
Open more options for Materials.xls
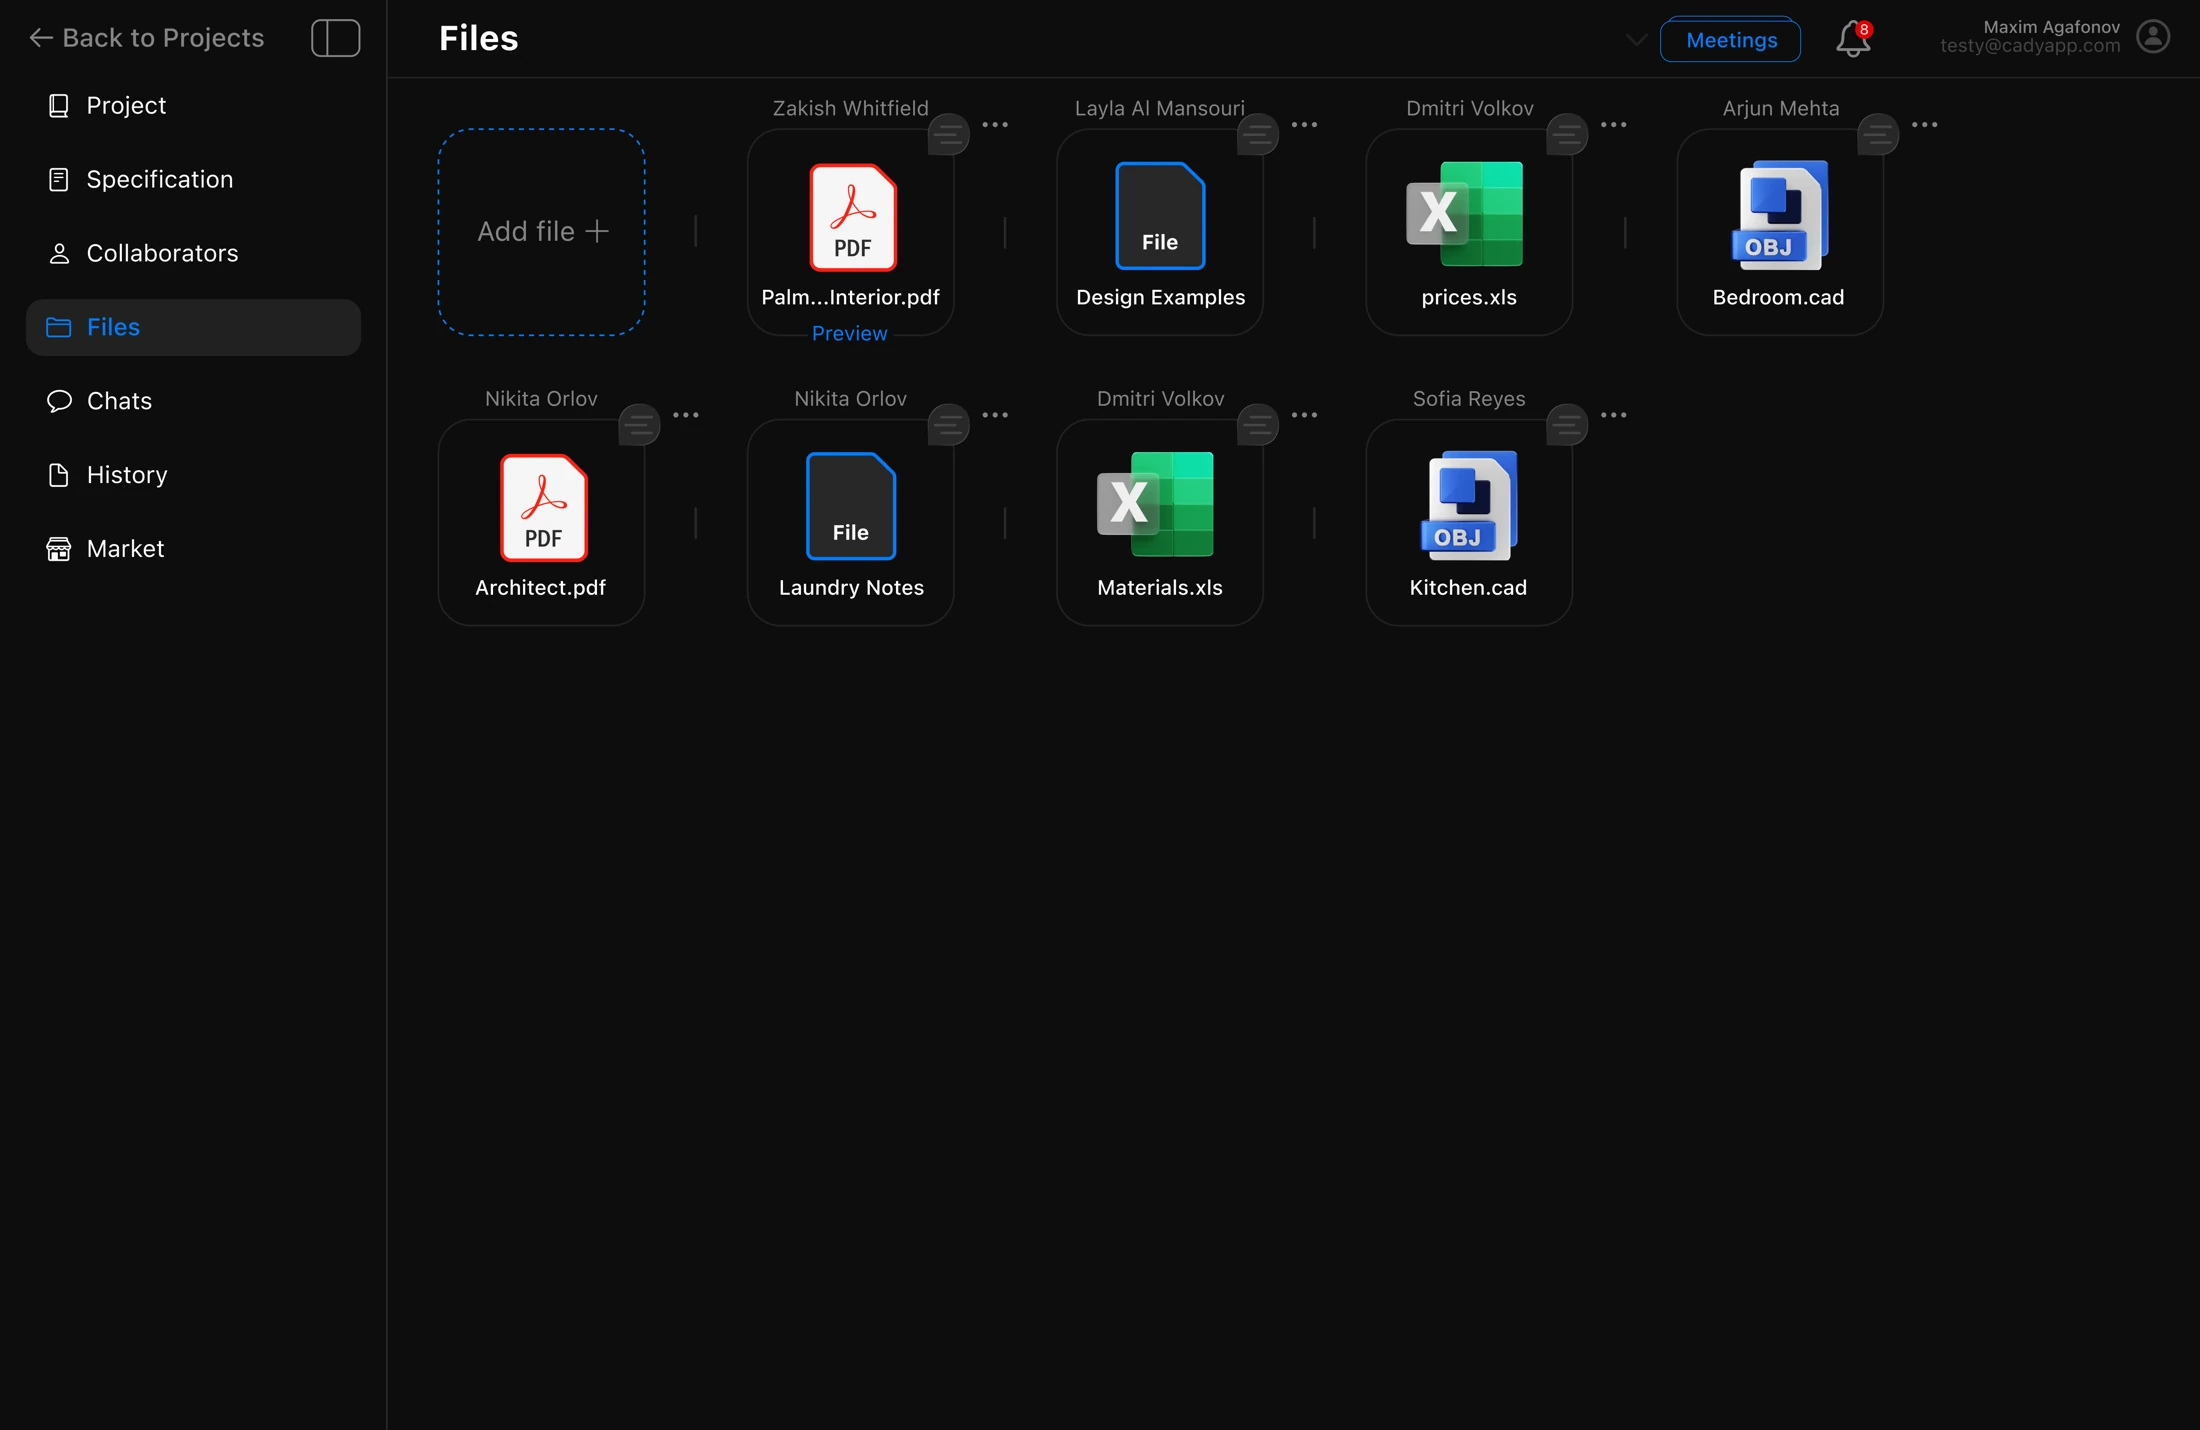(1304, 415)
